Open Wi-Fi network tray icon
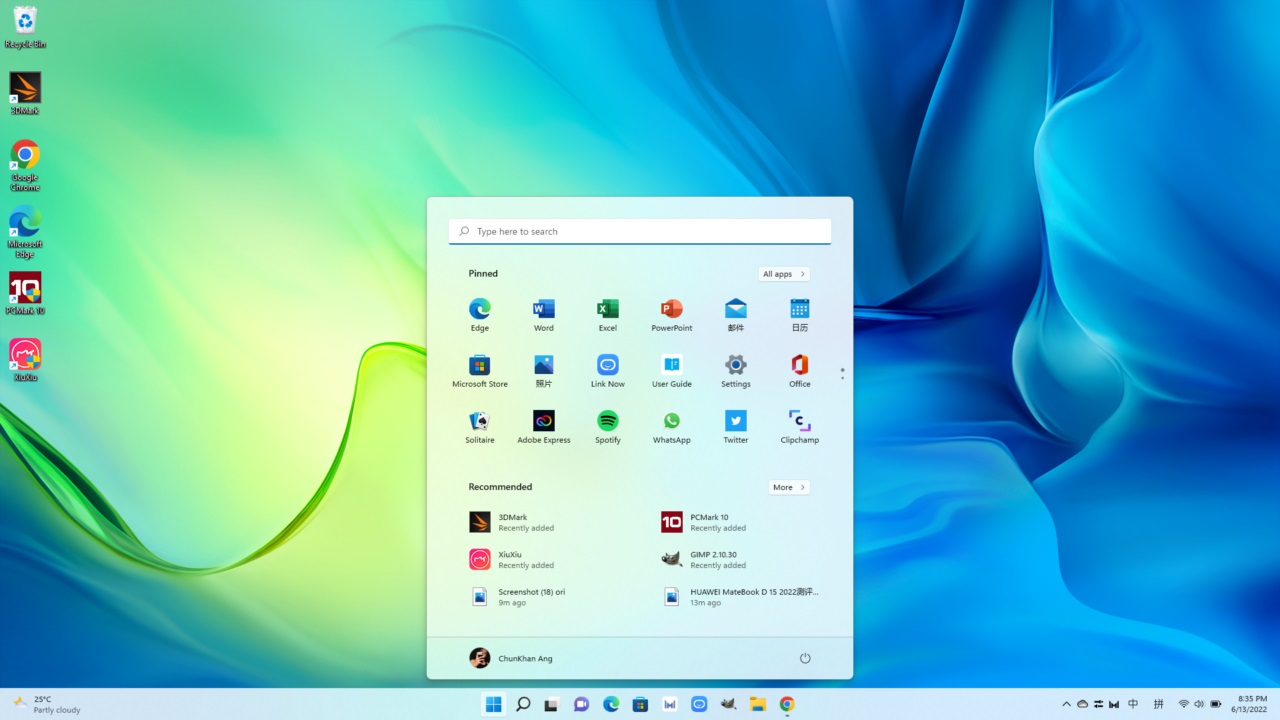This screenshot has width=1280, height=720. [1184, 704]
